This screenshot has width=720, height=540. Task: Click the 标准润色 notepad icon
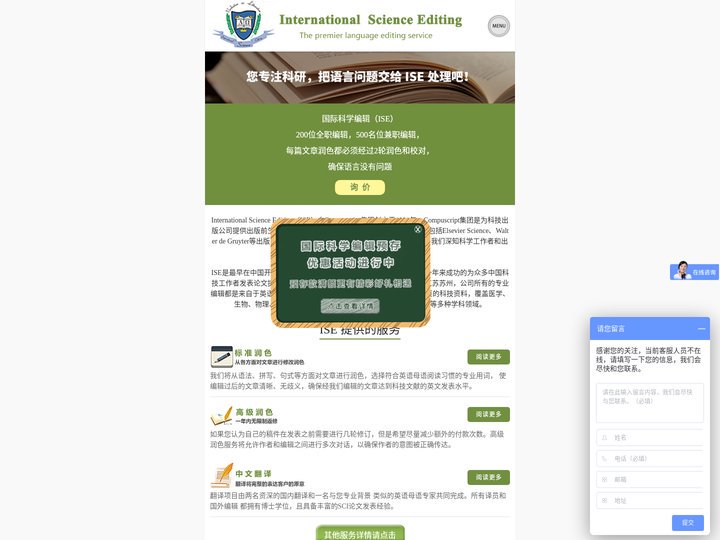point(222,357)
